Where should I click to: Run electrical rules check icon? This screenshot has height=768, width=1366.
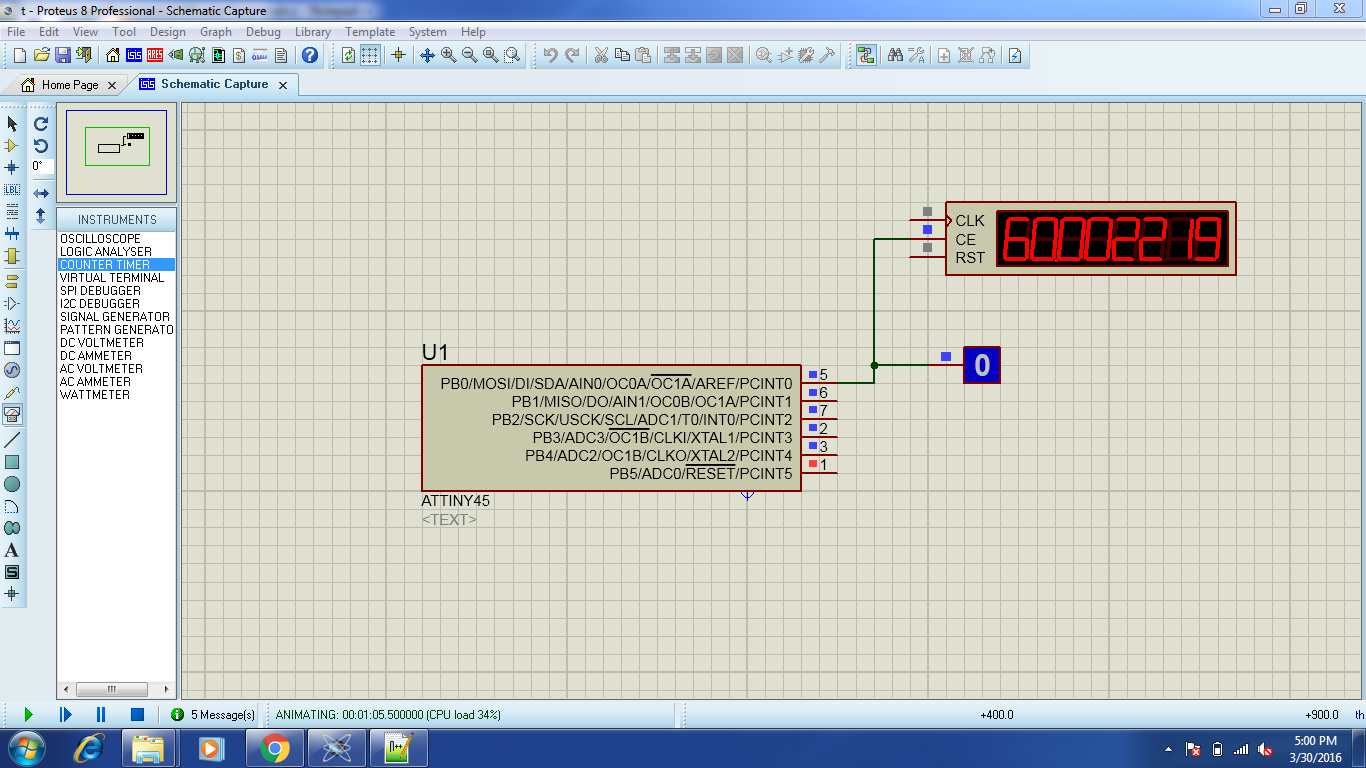[x=1015, y=55]
